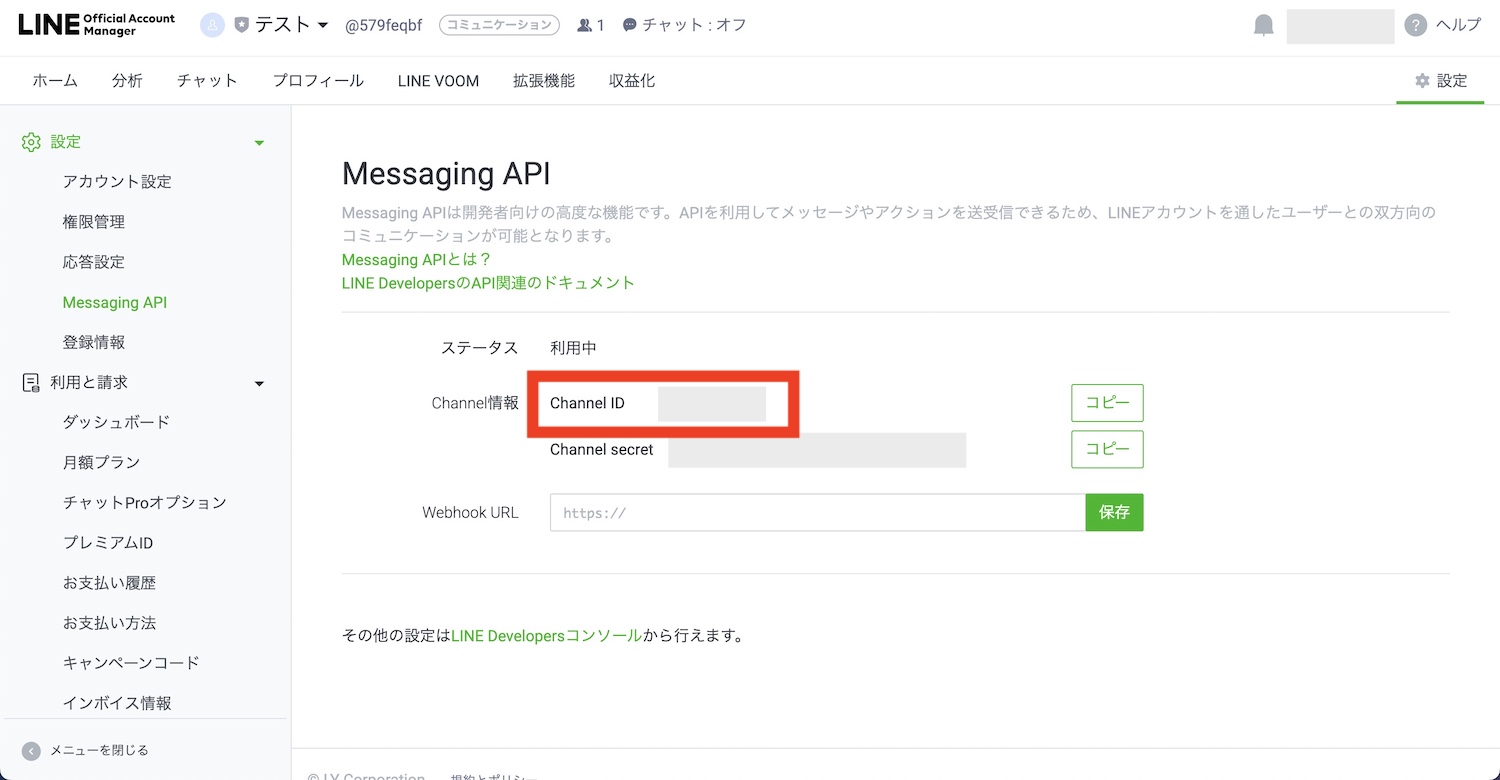This screenshot has width=1500, height=780.
Task: Select Messaging API in the sidebar
Action: pos(115,302)
